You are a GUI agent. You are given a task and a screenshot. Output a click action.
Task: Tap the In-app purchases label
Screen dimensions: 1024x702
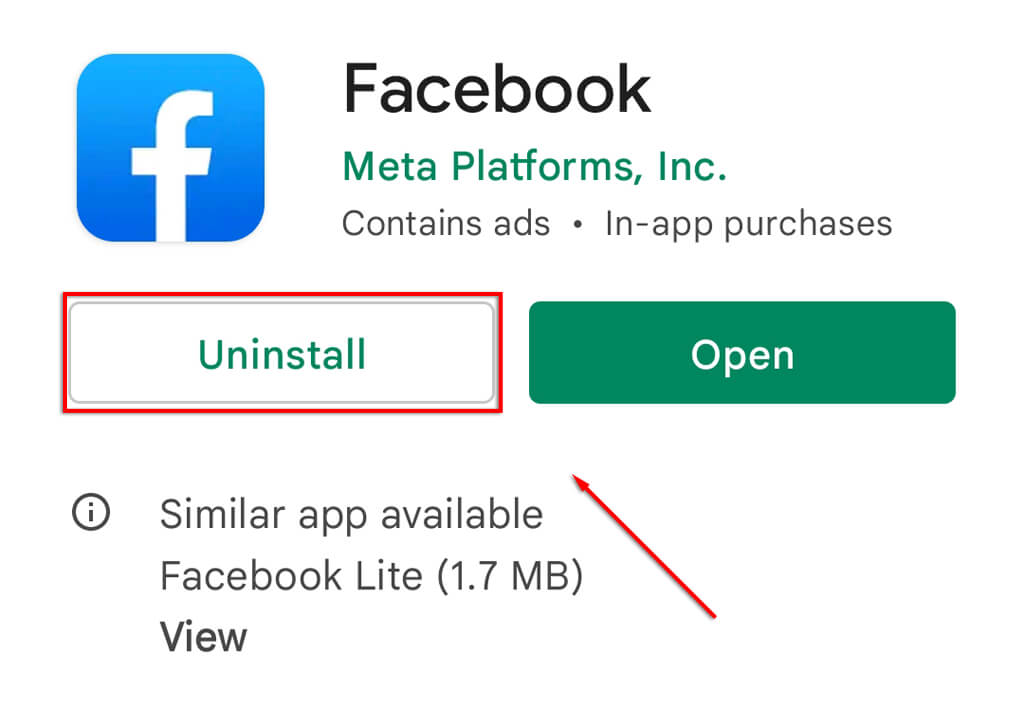(x=748, y=225)
